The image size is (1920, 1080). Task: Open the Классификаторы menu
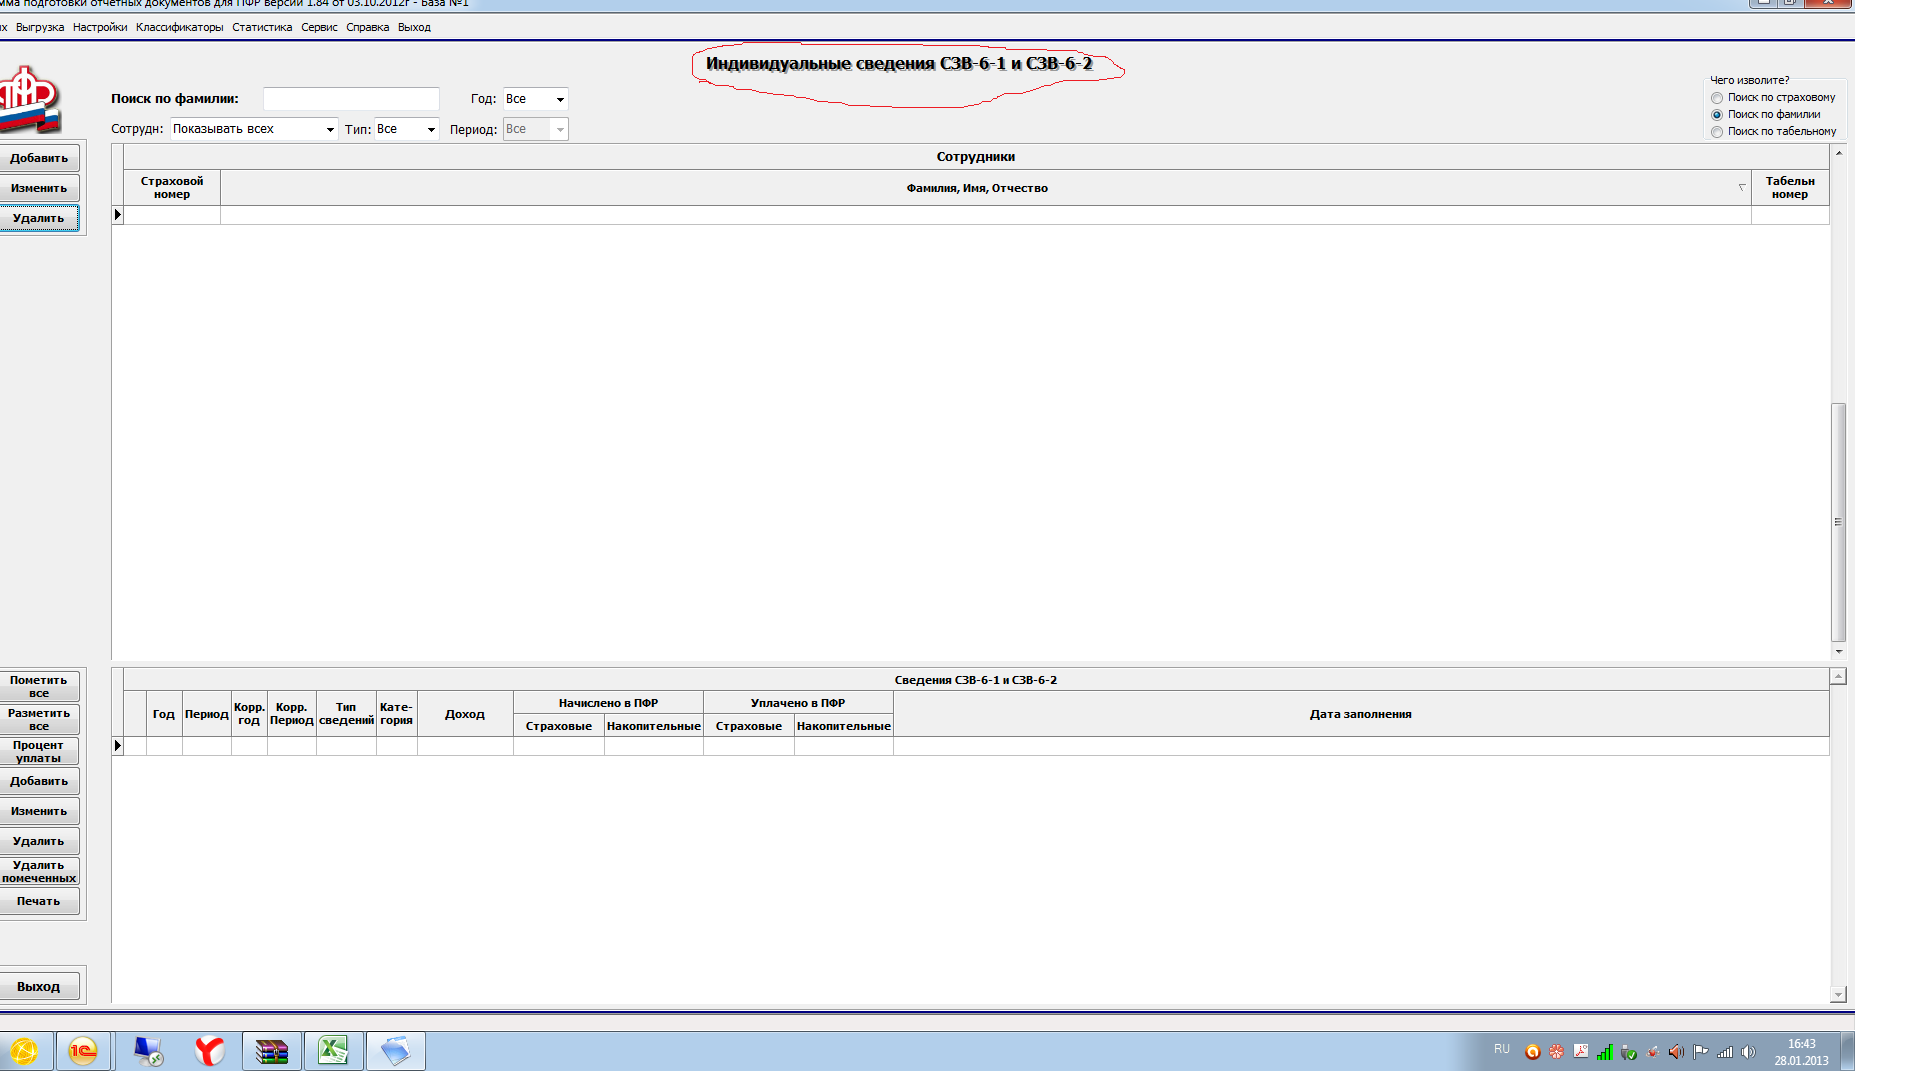179,27
